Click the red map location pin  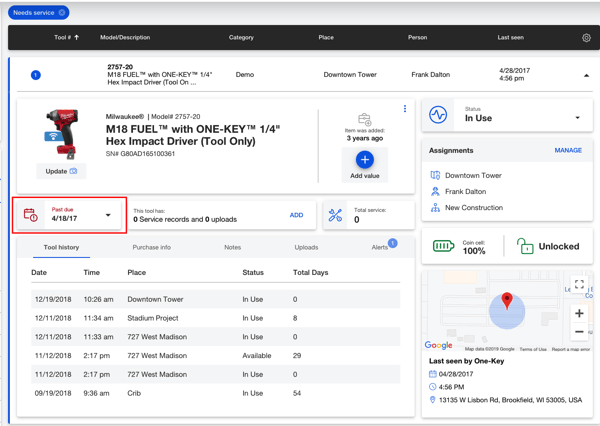[507, 300]
